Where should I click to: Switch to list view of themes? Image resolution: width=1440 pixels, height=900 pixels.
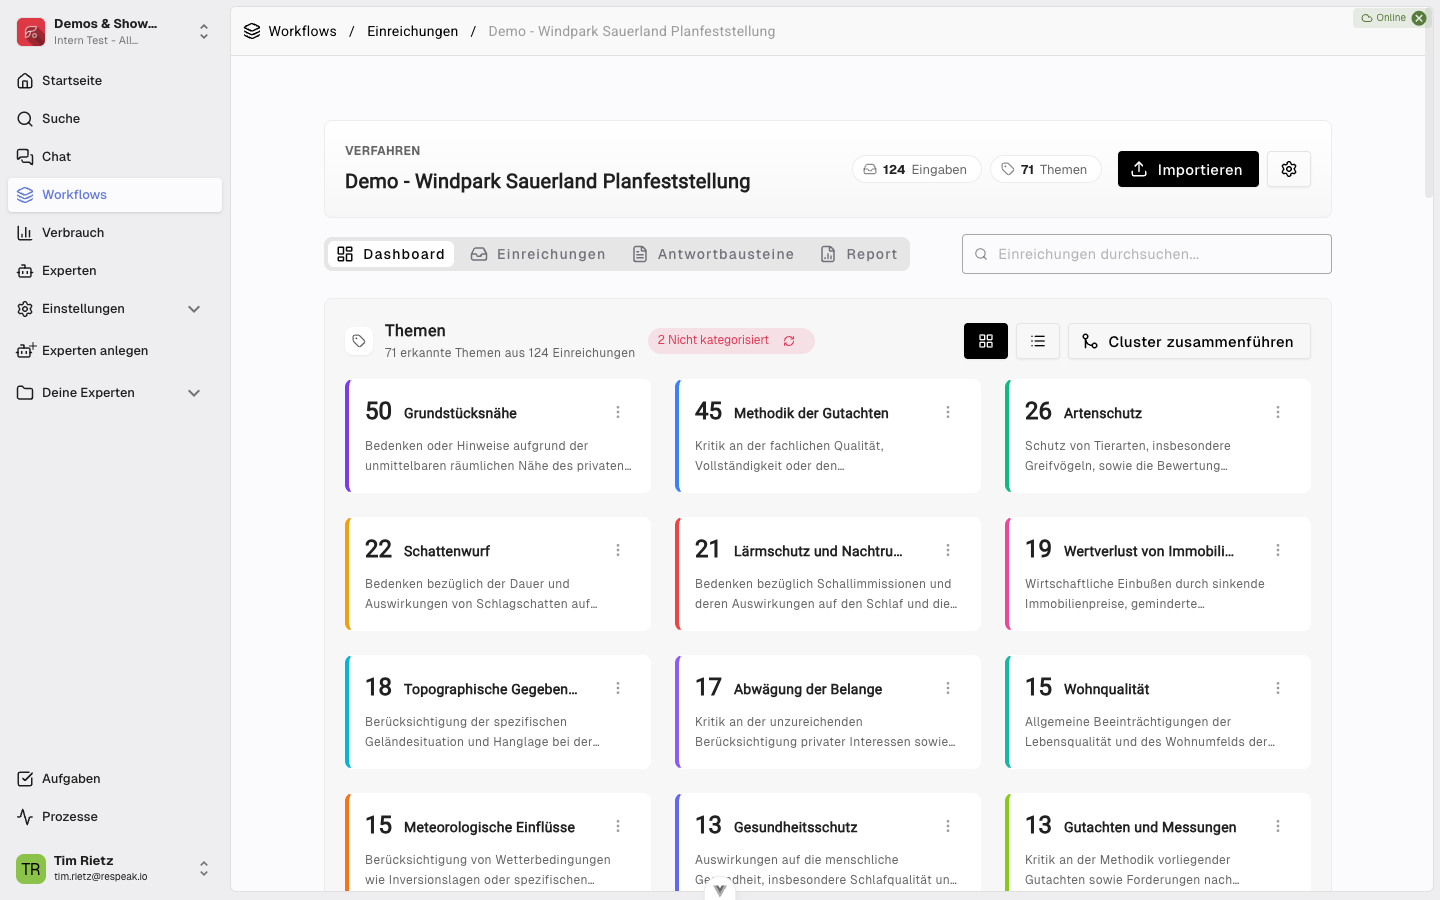[1038, 341]
